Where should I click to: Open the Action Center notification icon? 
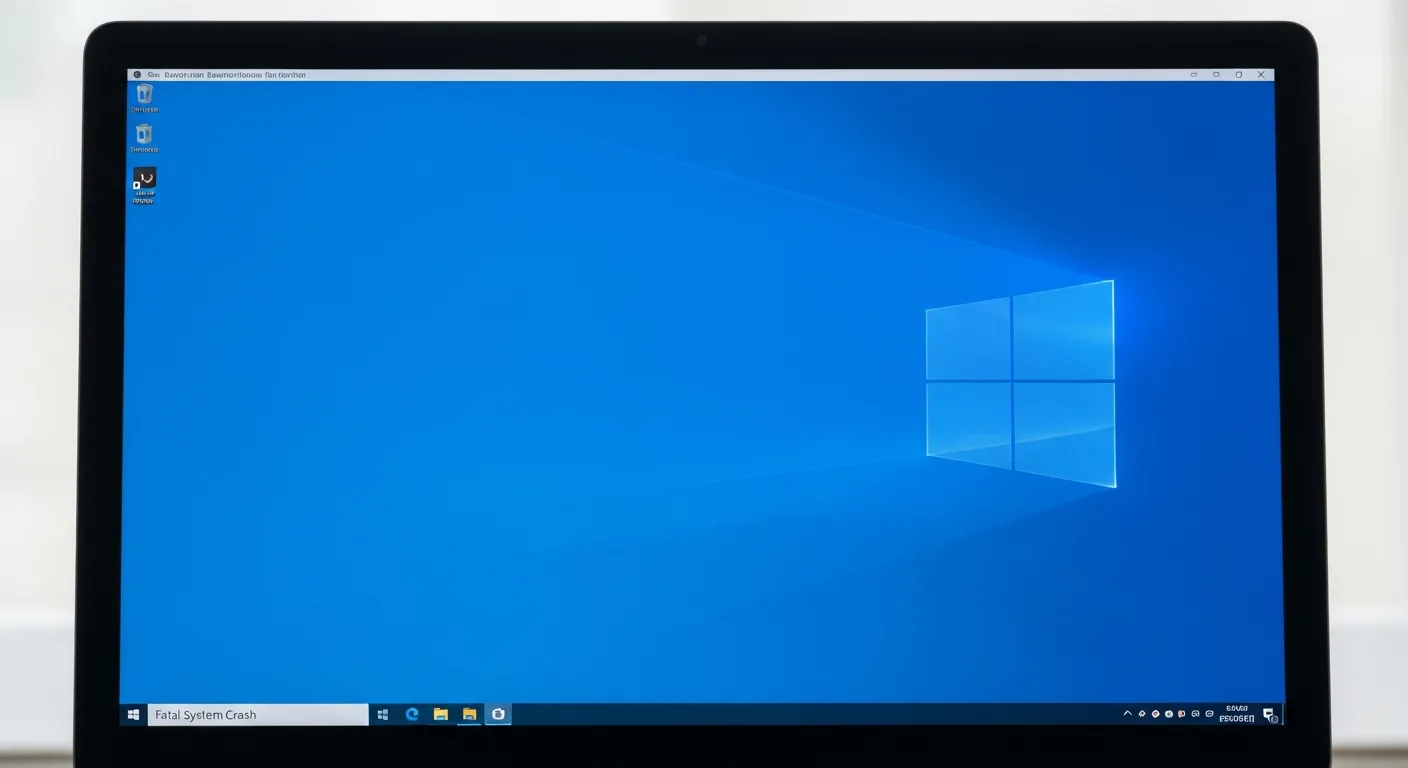pos(1268,714)
